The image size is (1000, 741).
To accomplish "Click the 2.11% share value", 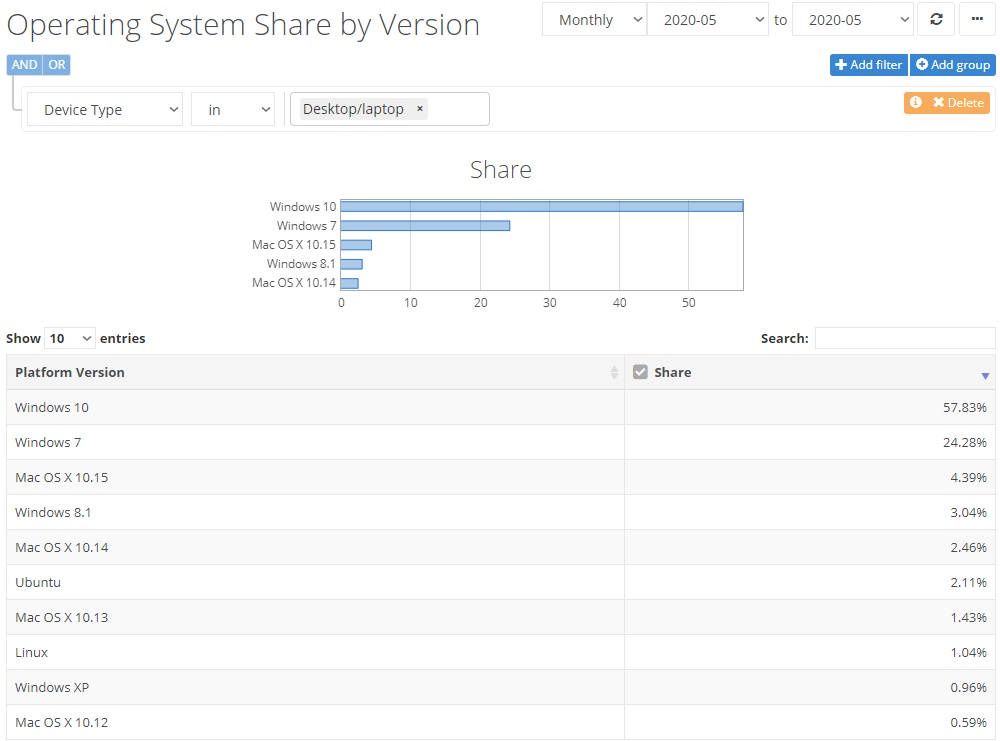I will click(x=968, y=582).
